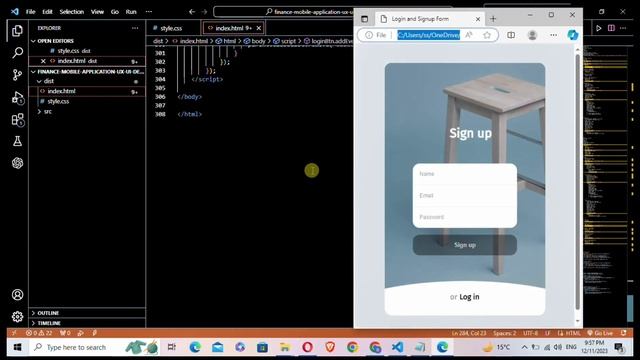Go forward with editor navigation arrow
The width and height of the screenshot is (640, 360).
coord(204,12)
